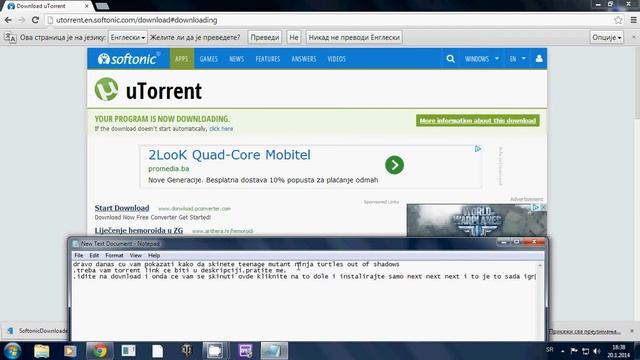Open the Chrome hamburger menu
The image size is (640, 360).
tap(633, 20)
